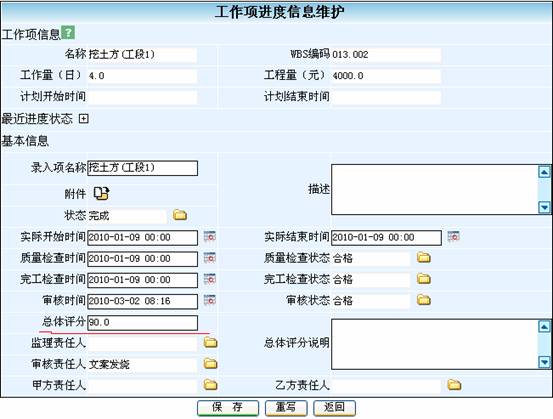Viewport: 553px width, 419px height.
Task: Click down arrow of 描述 scrollbar
Action: click(545, 207)
